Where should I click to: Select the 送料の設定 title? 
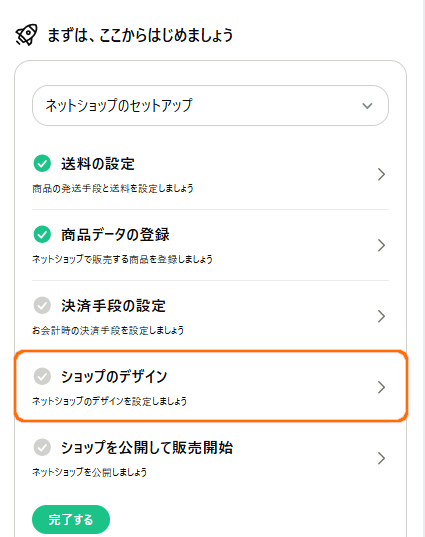click(98, 164)
